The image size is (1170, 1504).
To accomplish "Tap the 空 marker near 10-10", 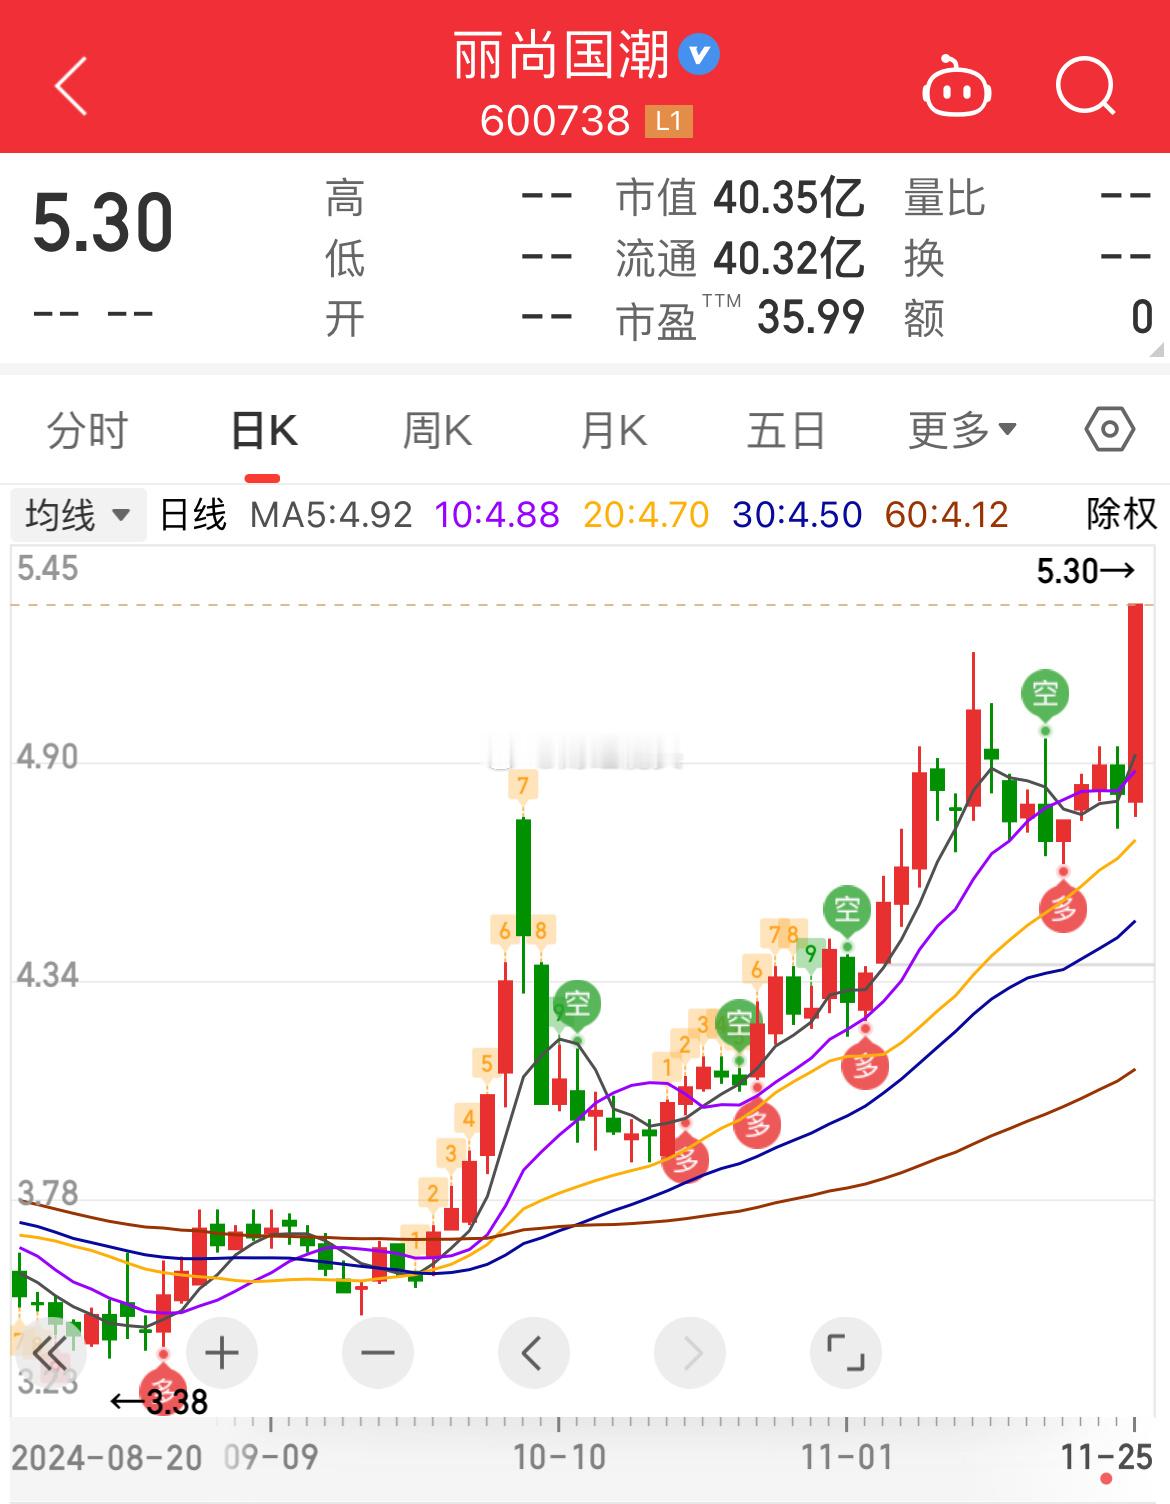I will pyautogui.click(x=578, y=1003).
